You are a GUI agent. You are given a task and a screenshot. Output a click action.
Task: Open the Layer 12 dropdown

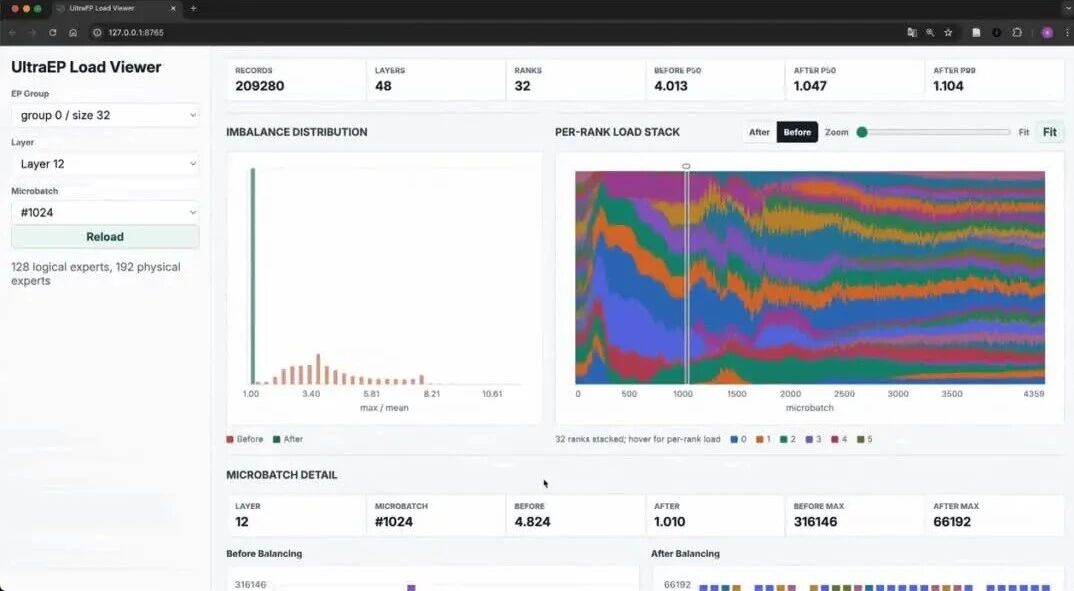105,164
